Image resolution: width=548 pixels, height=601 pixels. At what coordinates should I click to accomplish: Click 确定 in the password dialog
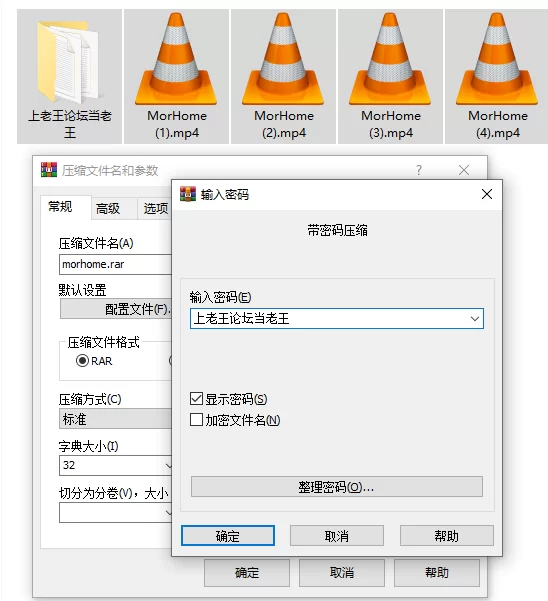point(228,535)
